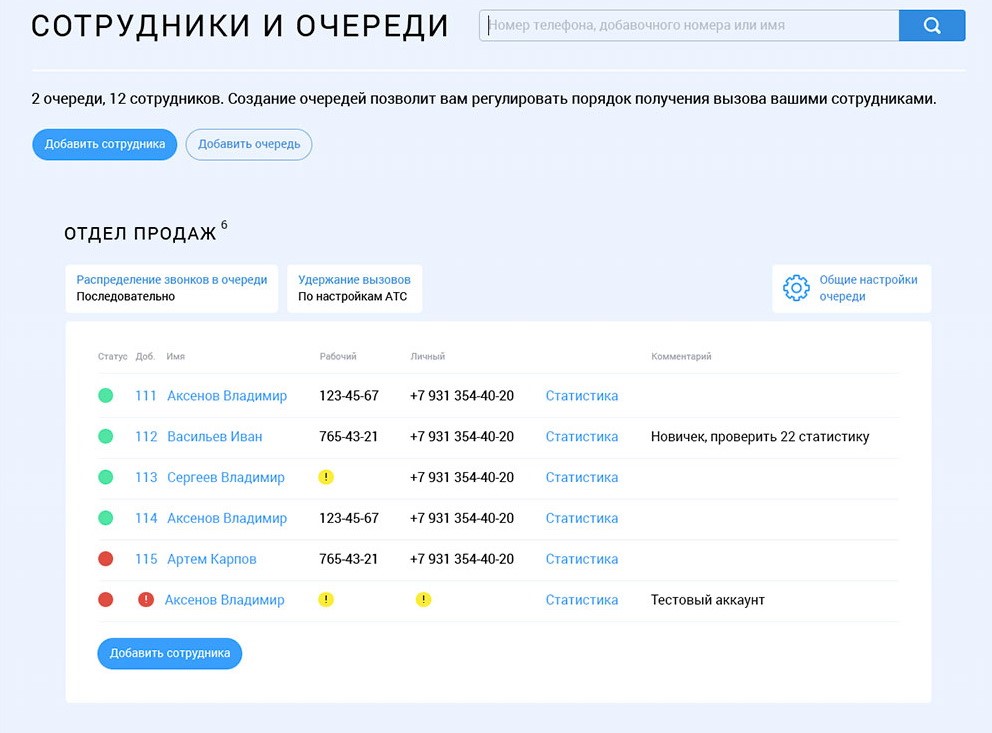Click the blue search magnifier button

(932, 25)
